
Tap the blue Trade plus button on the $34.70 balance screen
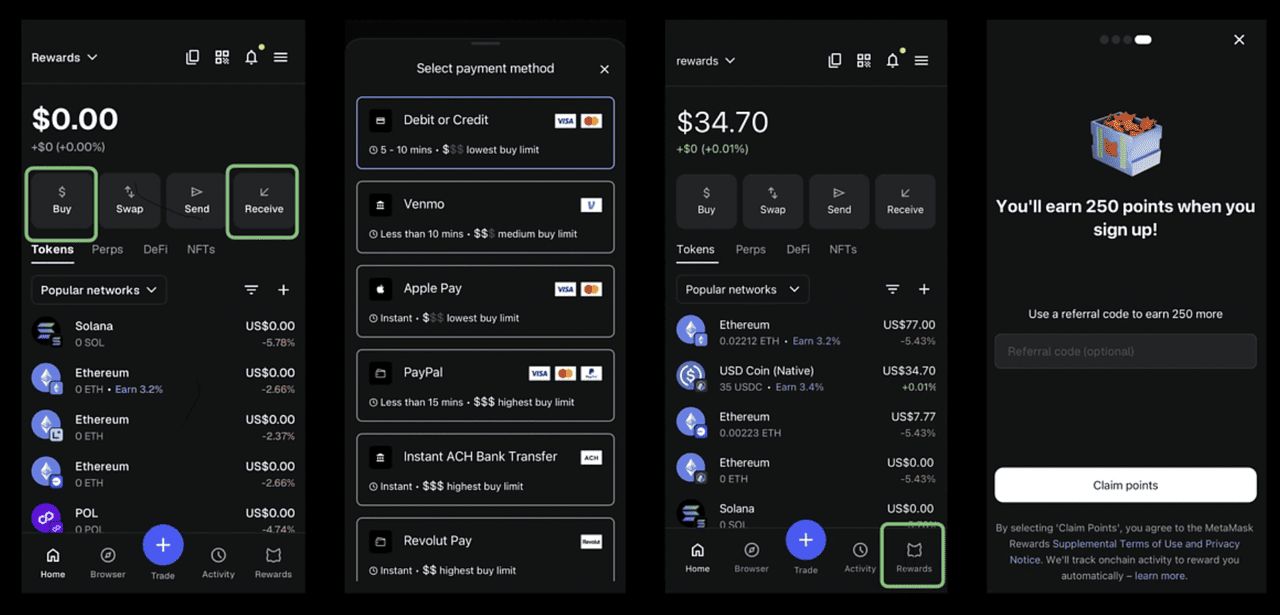806,540
